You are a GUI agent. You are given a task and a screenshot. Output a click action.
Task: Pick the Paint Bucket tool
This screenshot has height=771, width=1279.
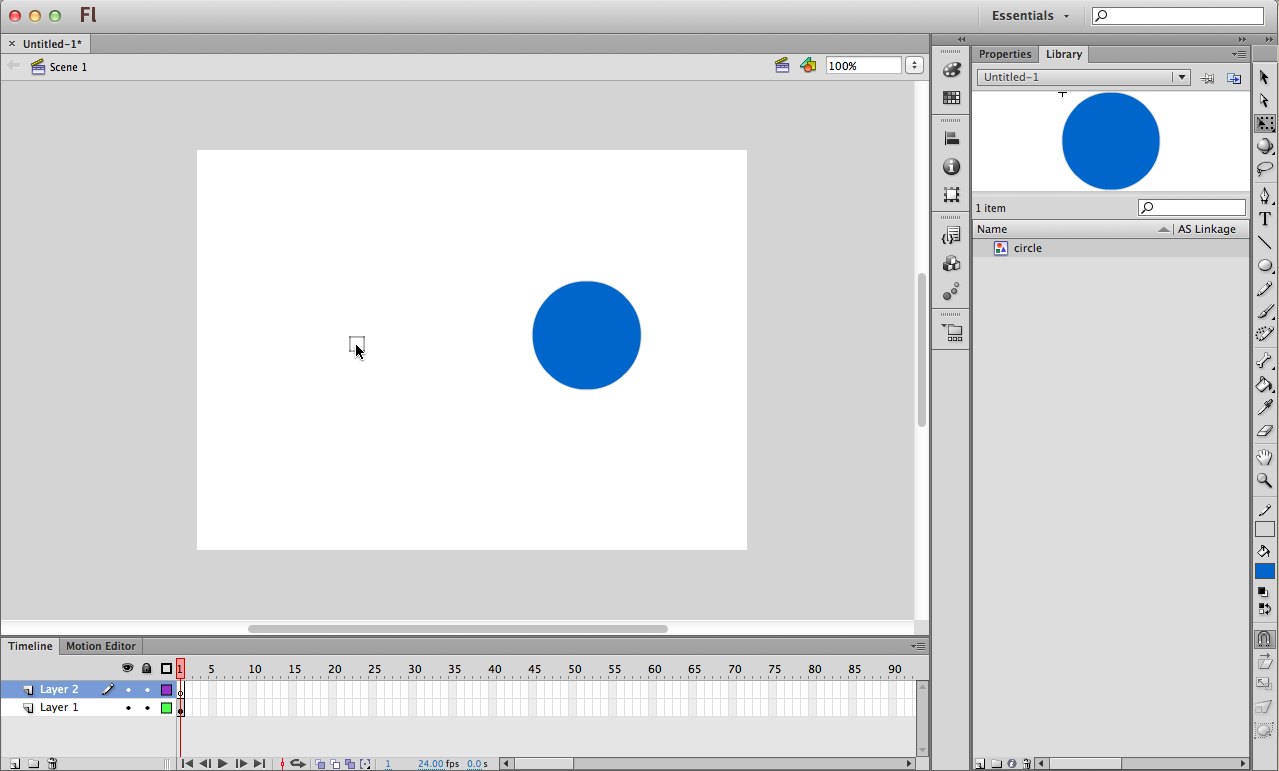(1265, 385)
